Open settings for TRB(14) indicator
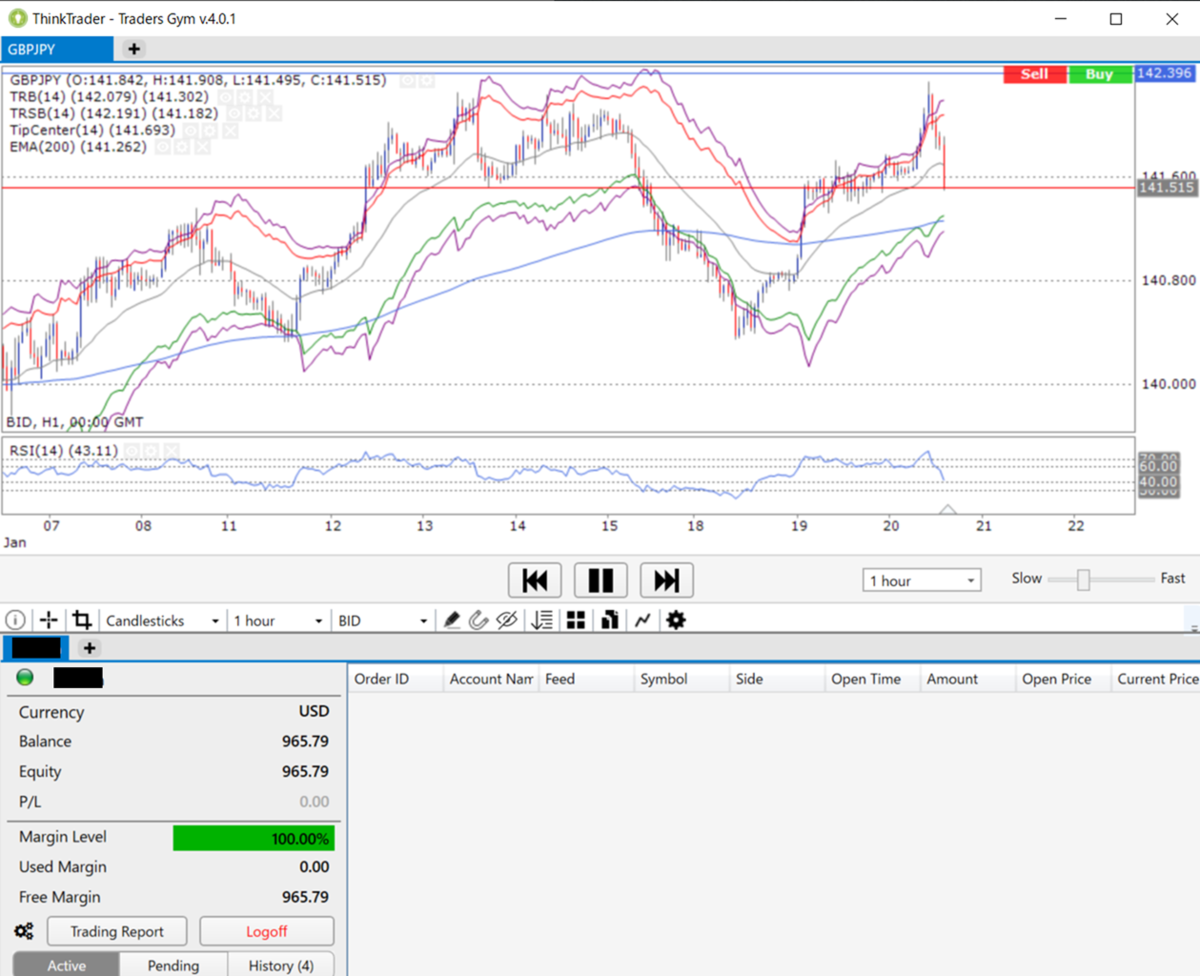 coord(245,97)
